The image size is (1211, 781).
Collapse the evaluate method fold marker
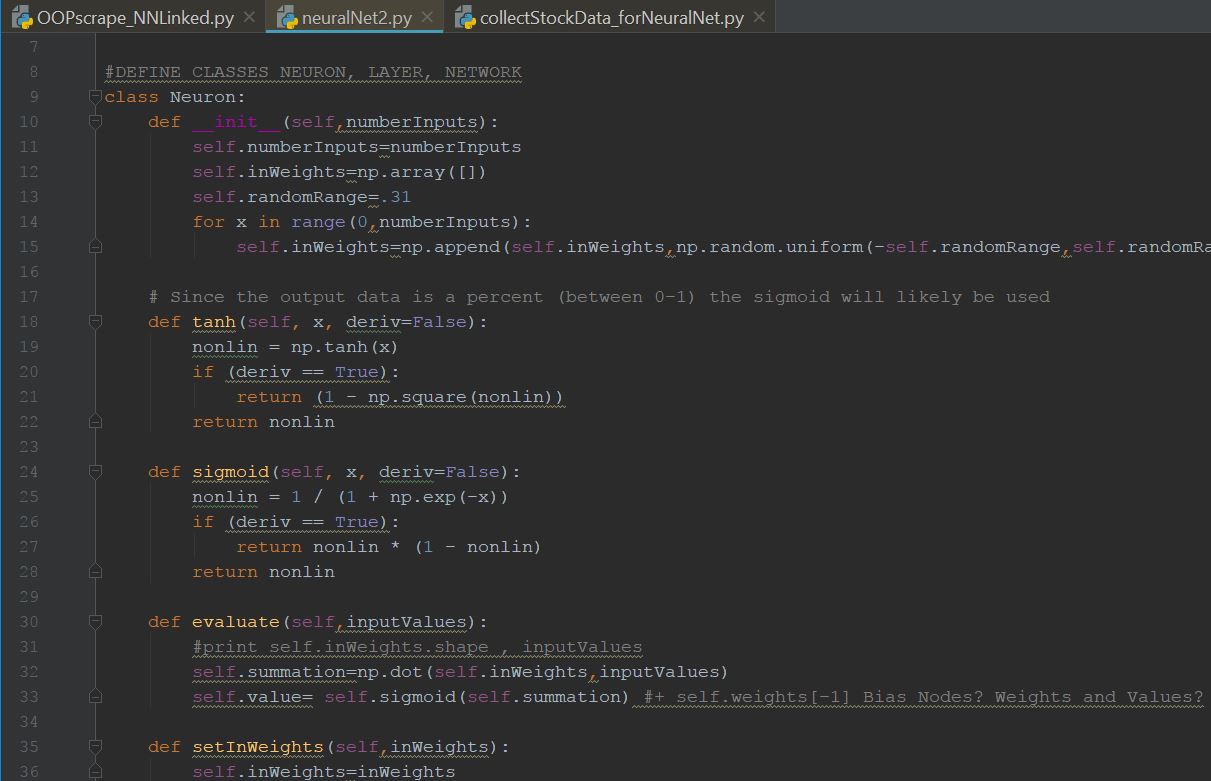coord(95,622)
